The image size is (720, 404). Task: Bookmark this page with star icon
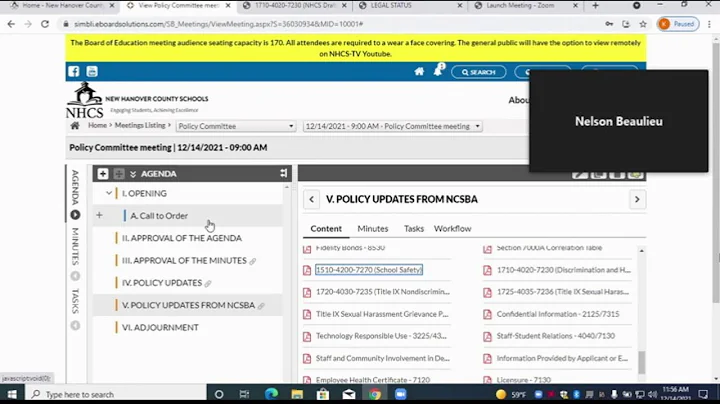tap(643, 24)
